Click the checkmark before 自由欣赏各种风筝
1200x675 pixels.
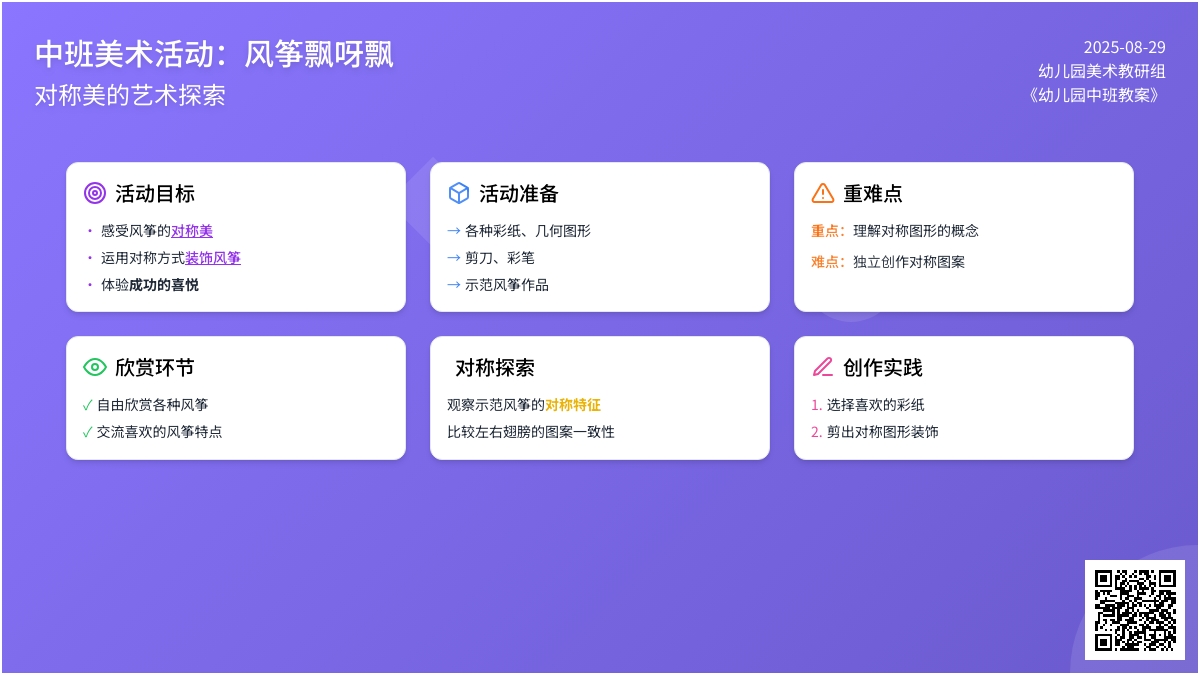[88, 405]
